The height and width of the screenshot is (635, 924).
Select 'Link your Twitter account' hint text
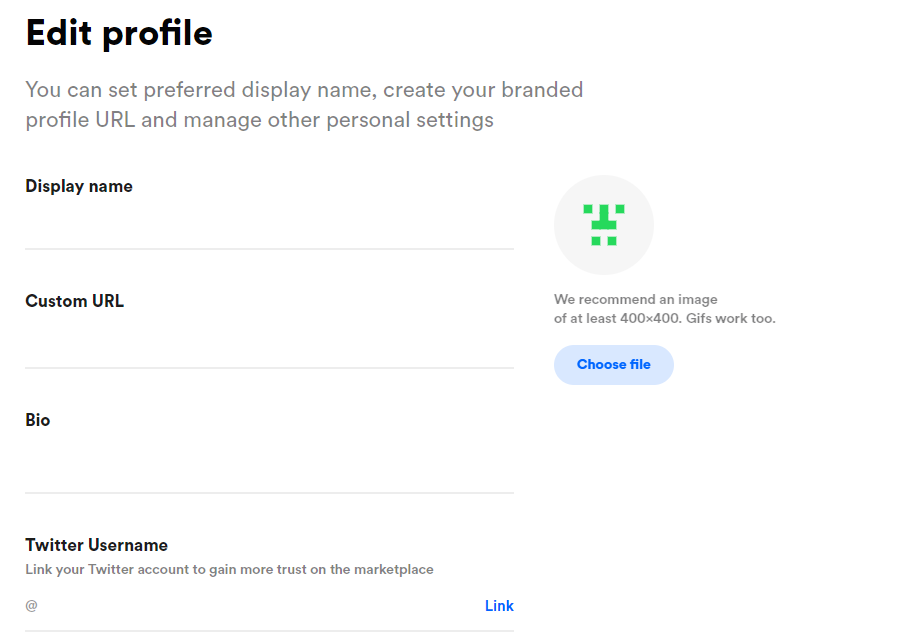tap(229, 570)
